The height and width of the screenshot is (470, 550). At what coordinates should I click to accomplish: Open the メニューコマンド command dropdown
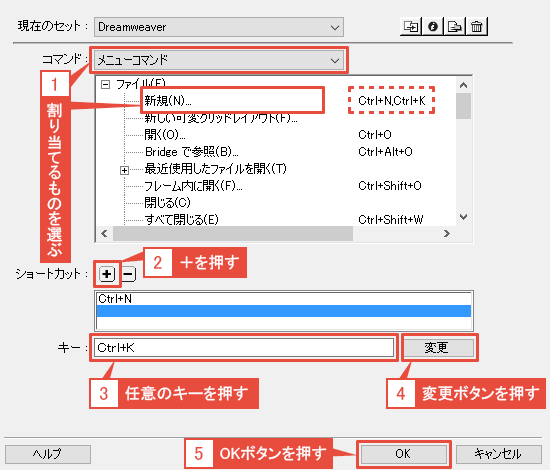[x=219, y=60]
